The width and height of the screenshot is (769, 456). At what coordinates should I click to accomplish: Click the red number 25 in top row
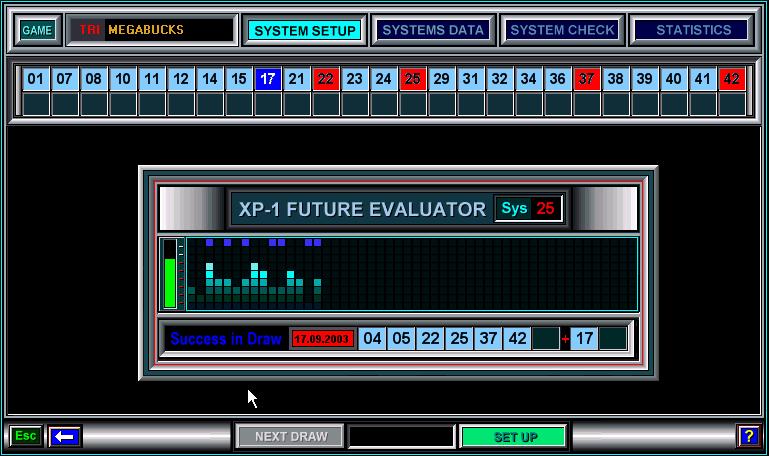(412, 78)
